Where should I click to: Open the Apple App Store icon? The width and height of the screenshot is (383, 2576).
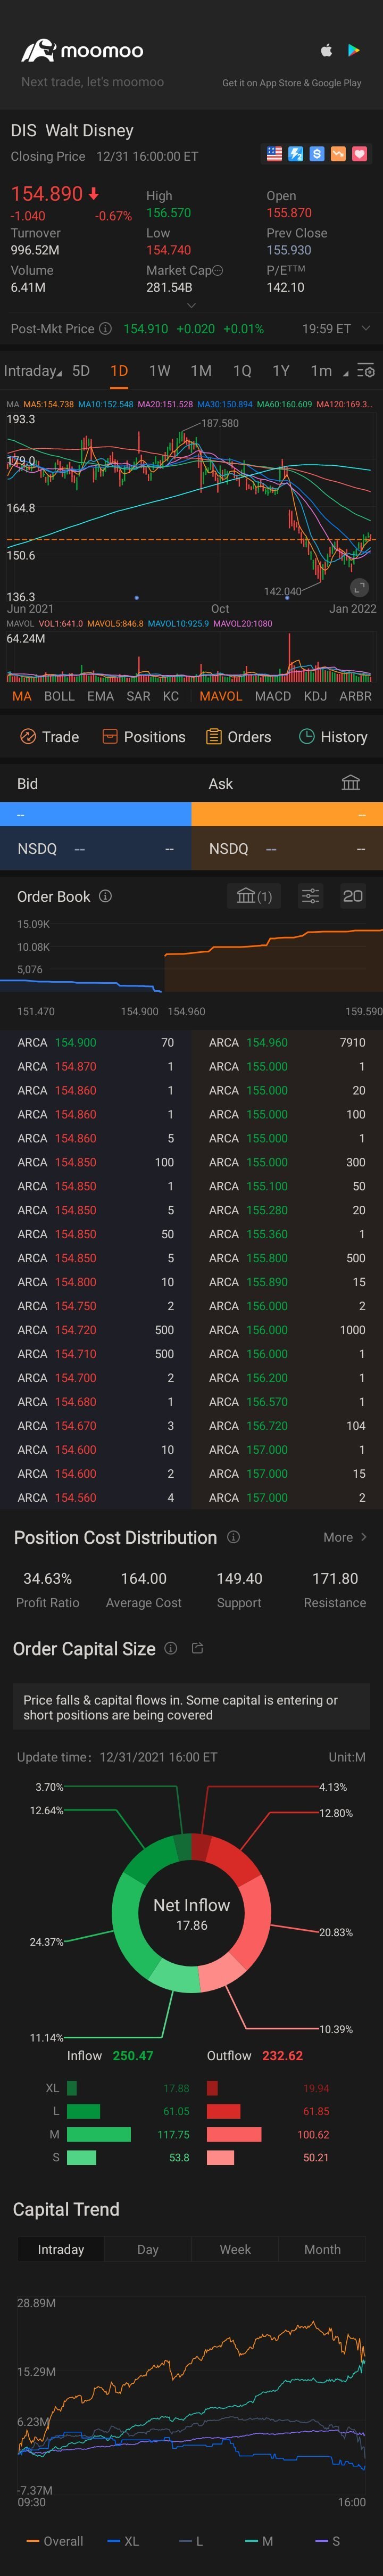point(326,50)
